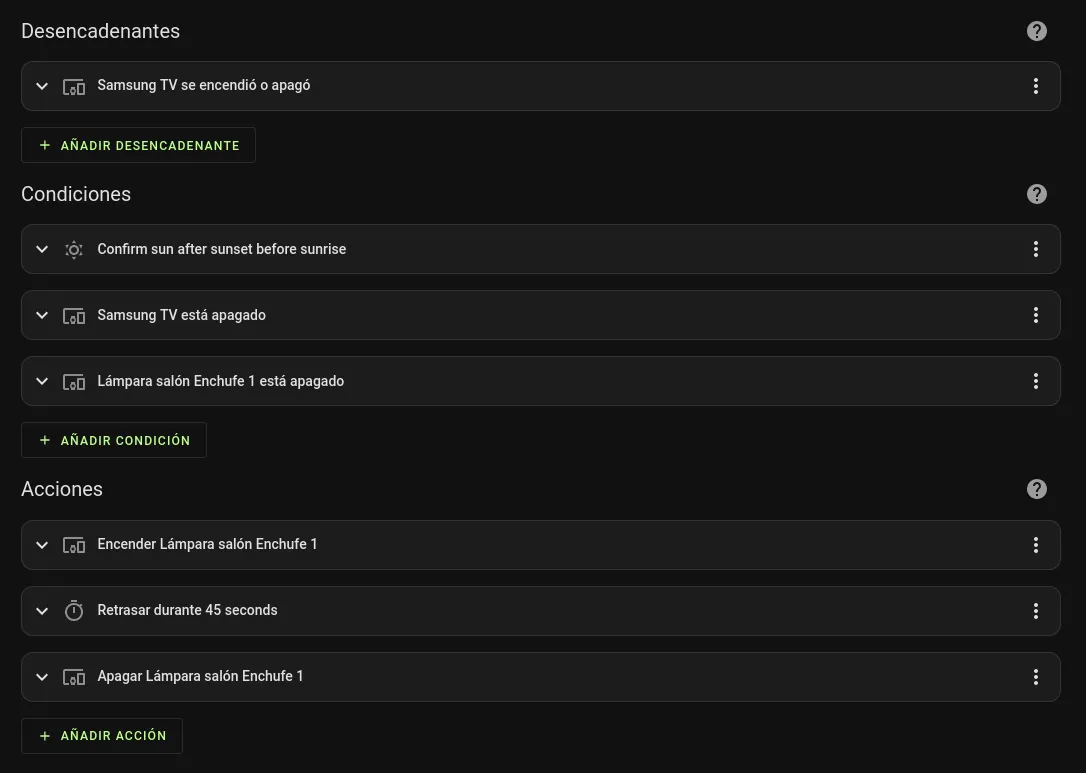The height and width of the screenshot is (773, 1086).
Task: Open options for Lámpara salón está apagado condition
Action: pyautogui.click(x=1035, y=381)
